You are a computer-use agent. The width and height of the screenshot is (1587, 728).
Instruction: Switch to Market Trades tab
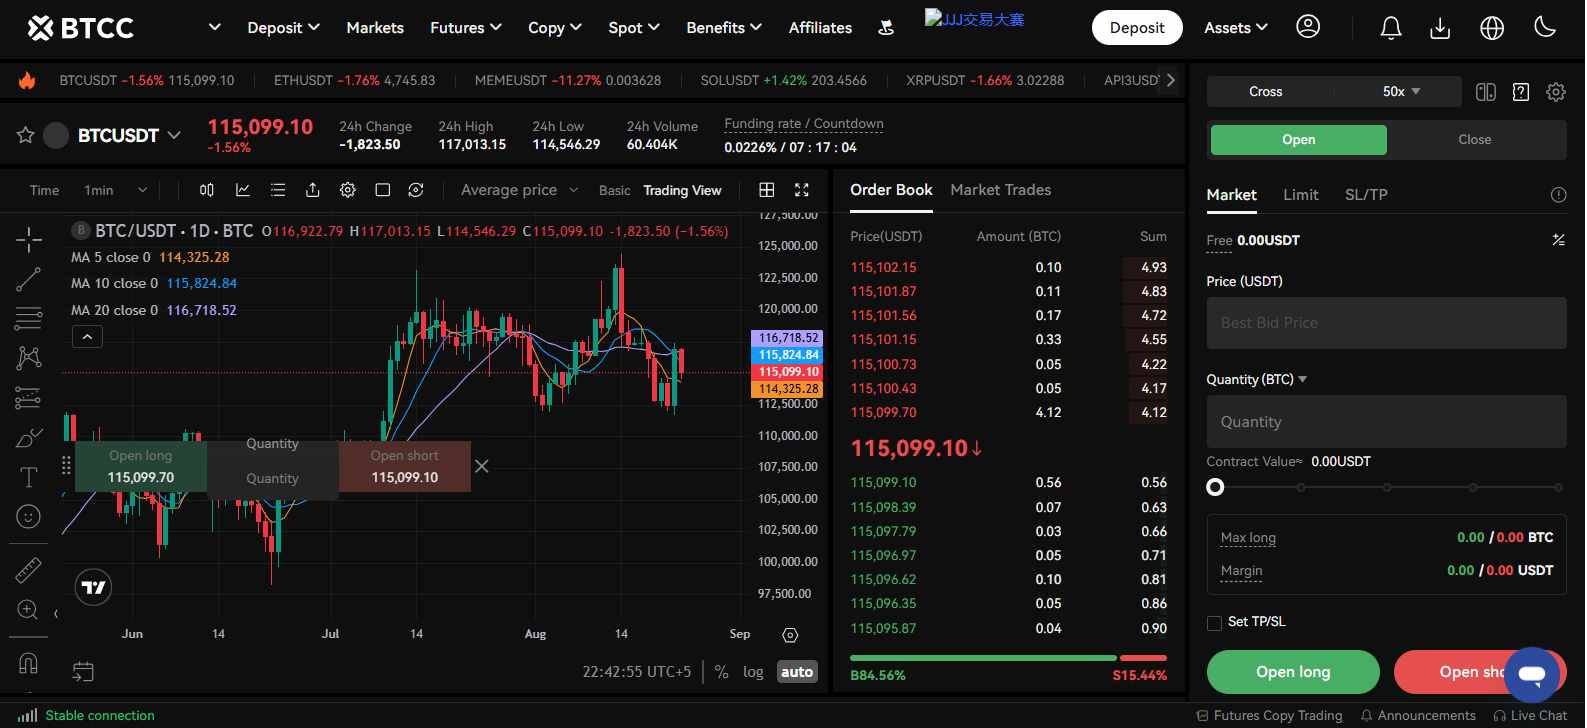1000,190
